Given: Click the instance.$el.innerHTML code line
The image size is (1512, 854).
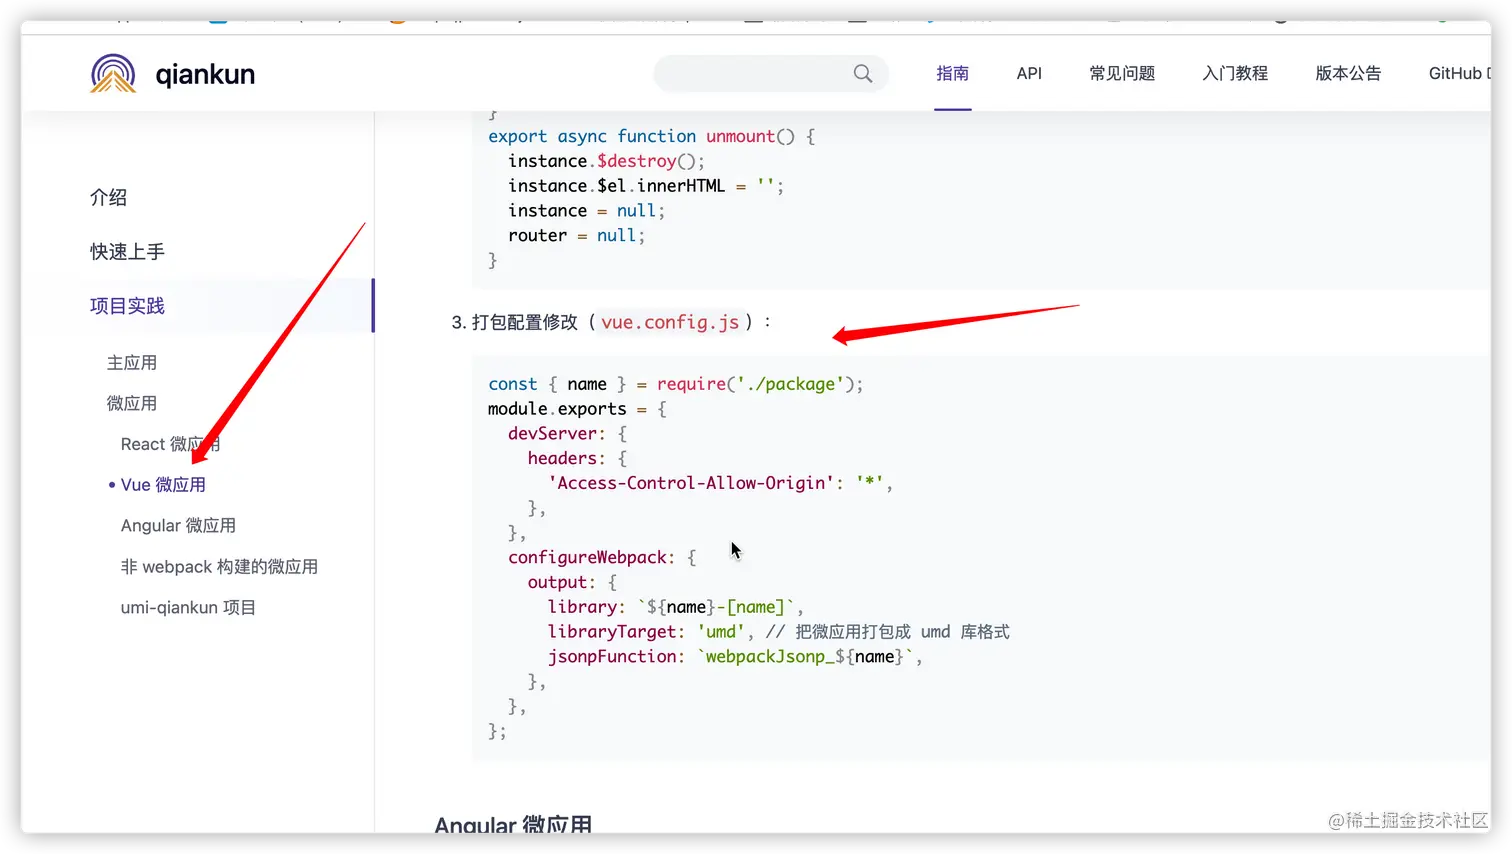Looking at the screenshot, I should point(646,186).
